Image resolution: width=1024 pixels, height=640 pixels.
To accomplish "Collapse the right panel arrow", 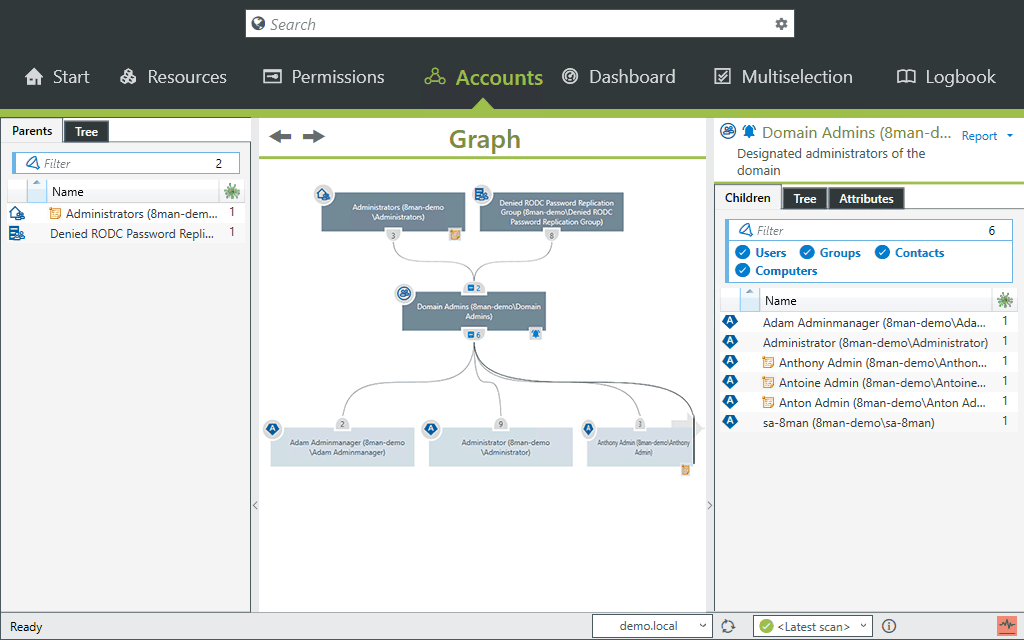I will click(710, 505).
